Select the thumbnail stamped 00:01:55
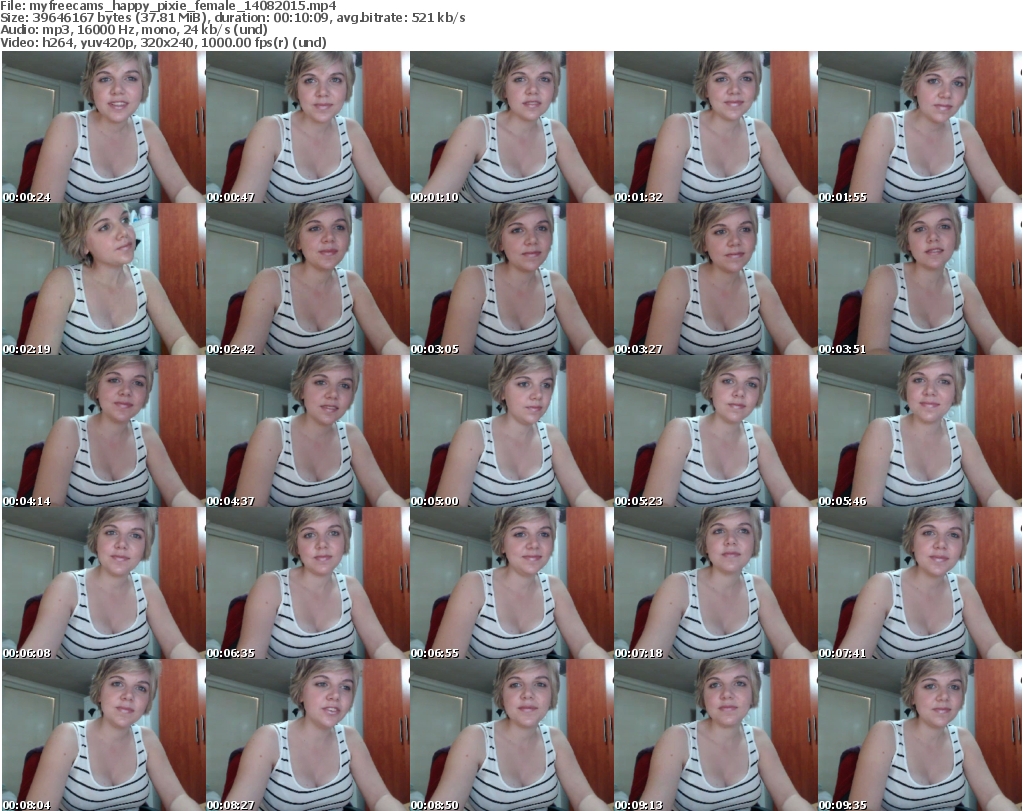Viewport: 1024px width, 811px height. coord(920,127)
